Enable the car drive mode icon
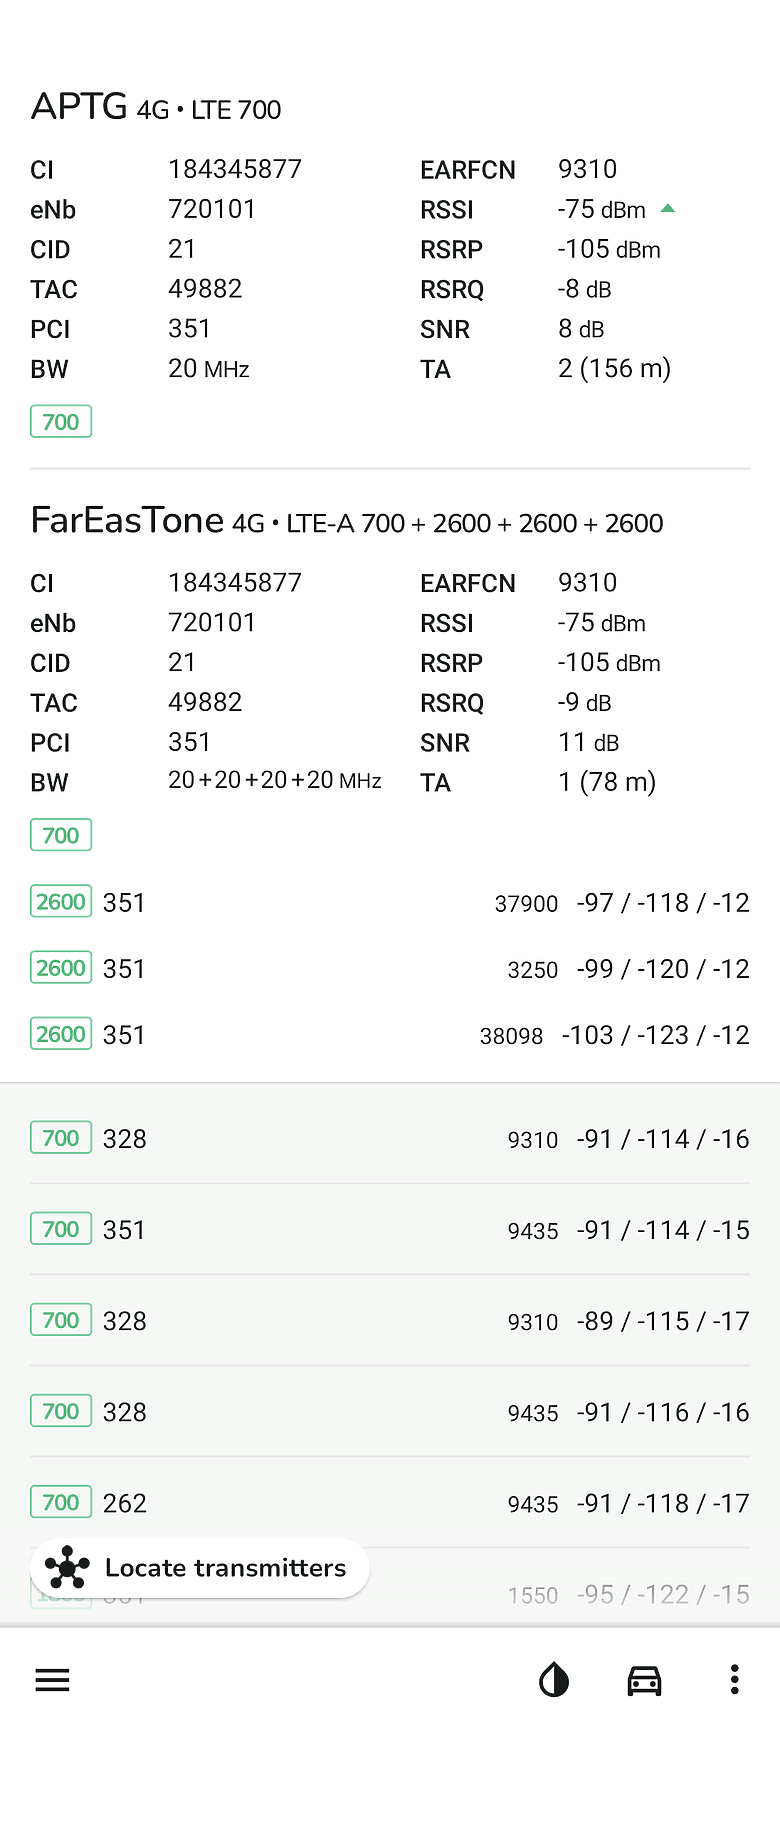Screen dimensions: 780x1822 click(x=644, y=1680)
